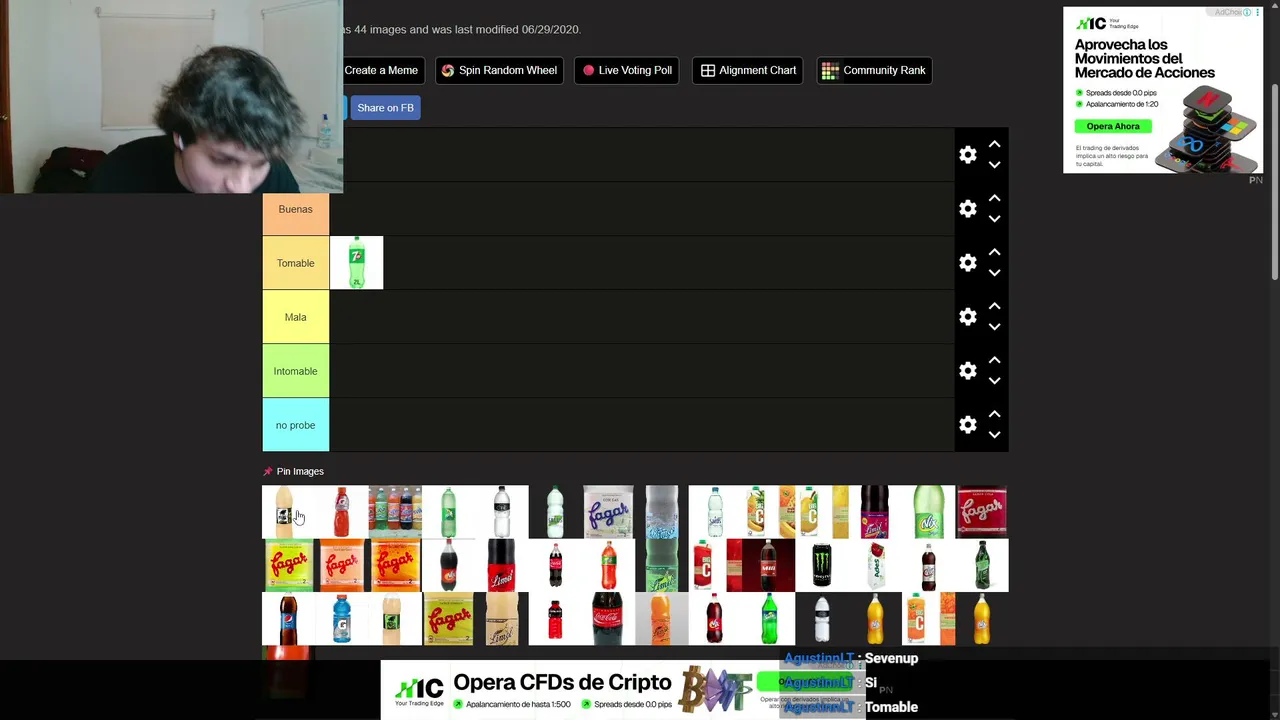Open settings gear for the tier above Buenas
This screenshot has height=720, width=1280.
click(967, 155)
